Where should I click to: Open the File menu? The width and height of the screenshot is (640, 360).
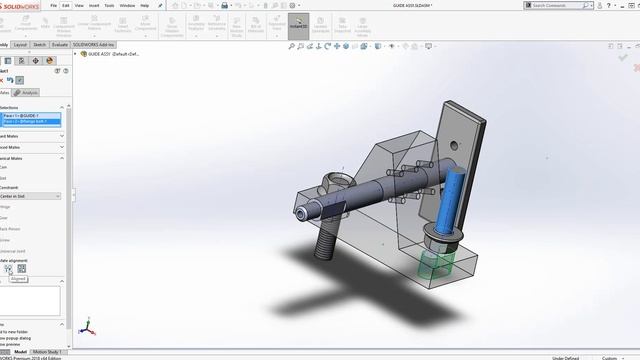[x=53, y=6]
